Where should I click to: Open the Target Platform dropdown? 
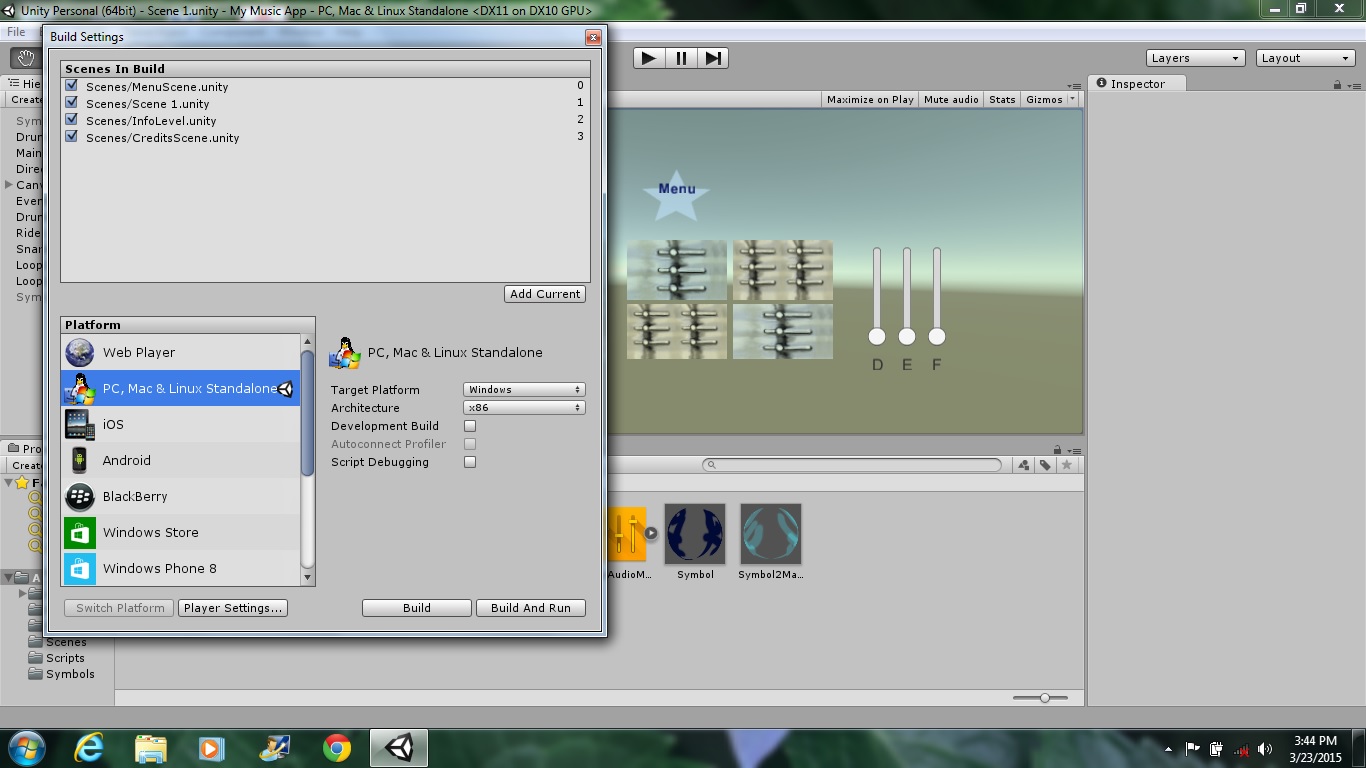click(x=524, y=389)
